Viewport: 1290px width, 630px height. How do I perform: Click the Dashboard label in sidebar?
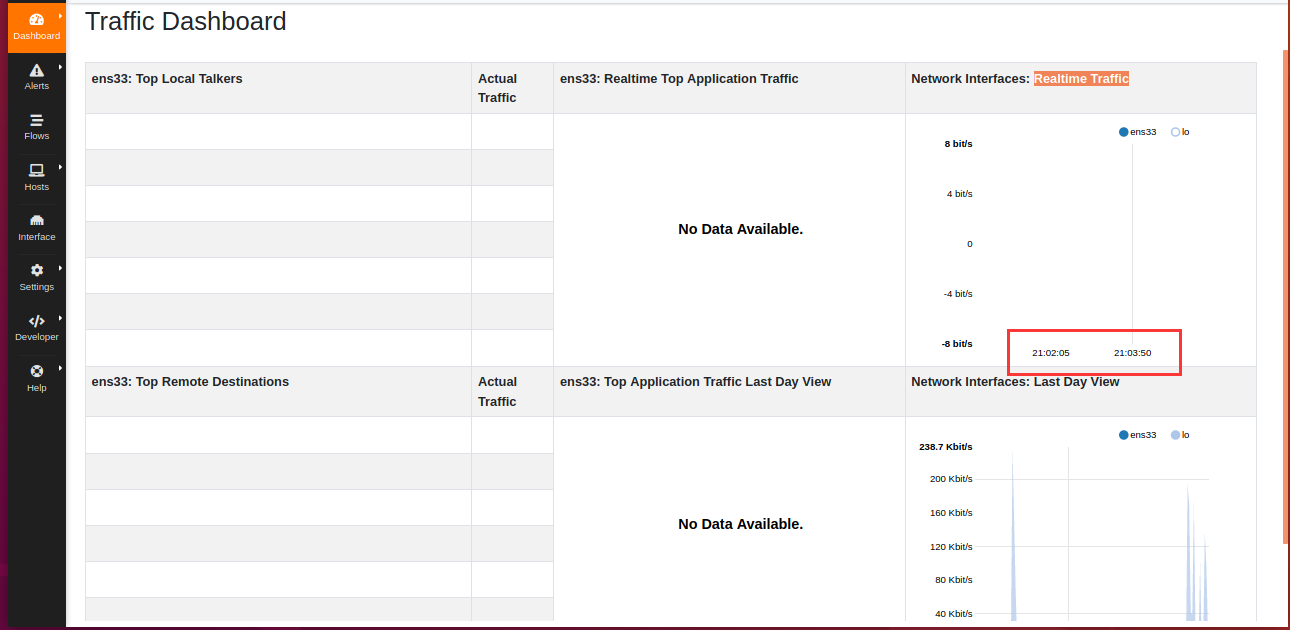coord(37,36)
